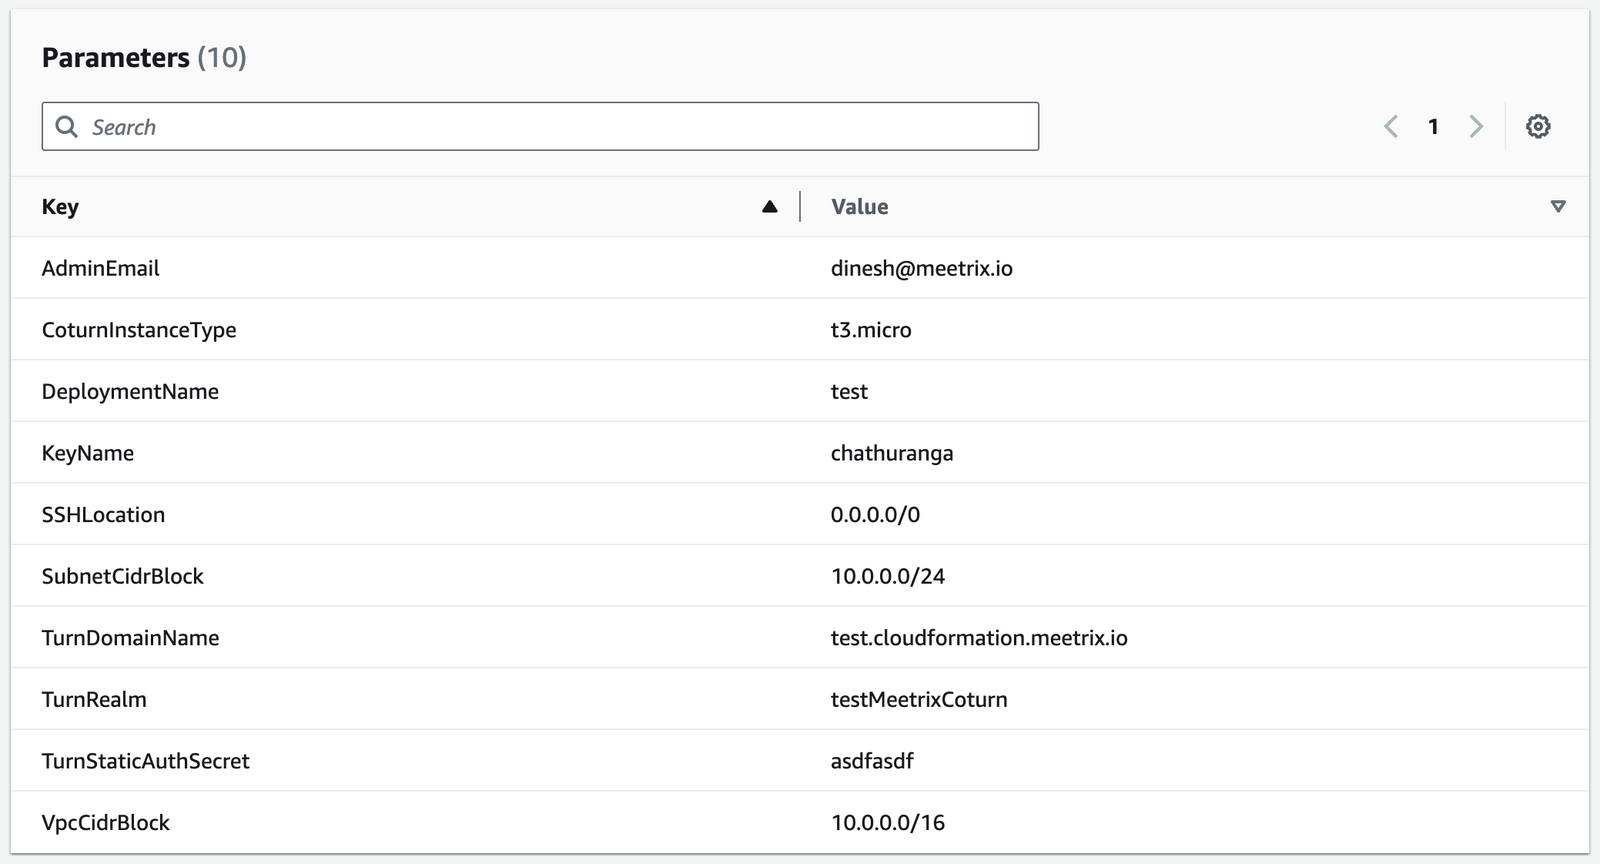
Task: Sort ascending by Key column arrow
Action: tap(769, 207)
